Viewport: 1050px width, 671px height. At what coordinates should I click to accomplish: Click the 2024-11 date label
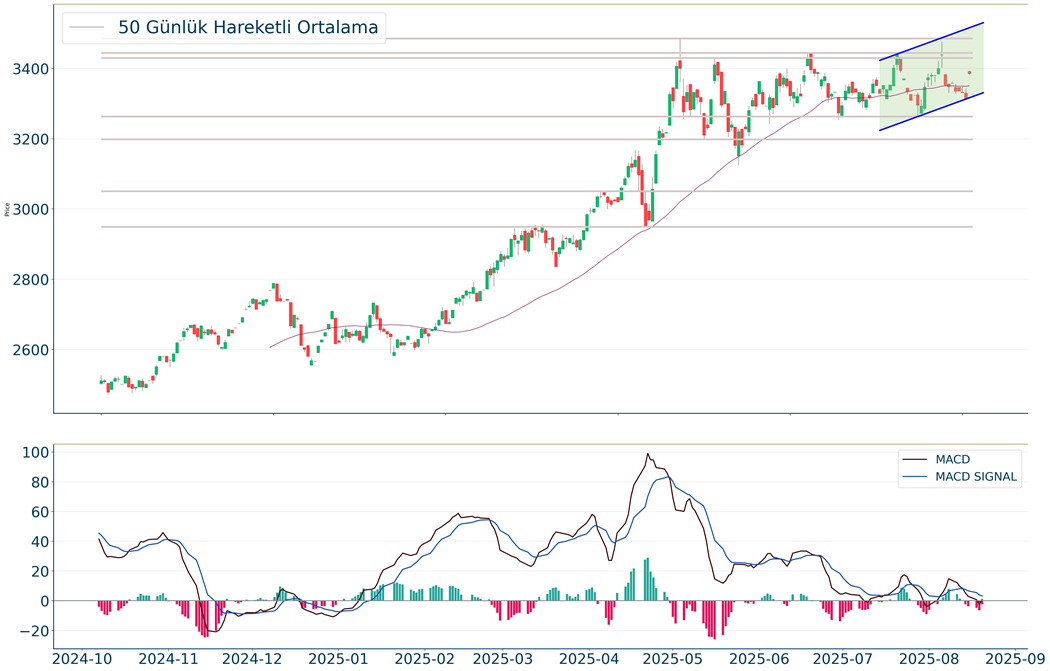pos(168,659)
